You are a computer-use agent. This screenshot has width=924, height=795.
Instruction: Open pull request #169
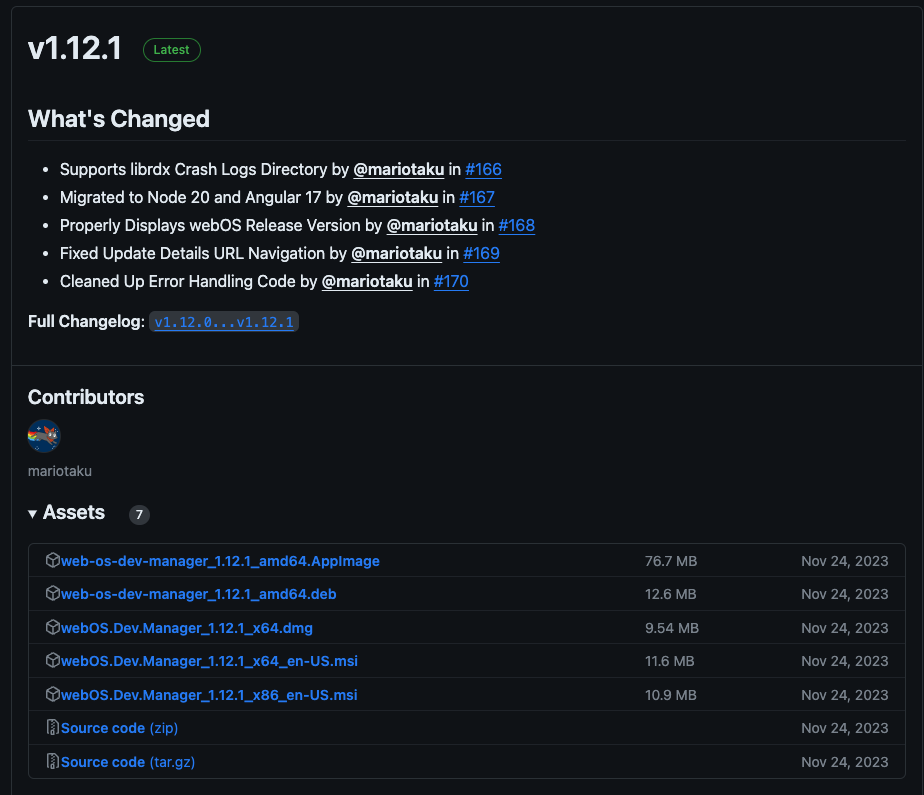coord(481,253)
